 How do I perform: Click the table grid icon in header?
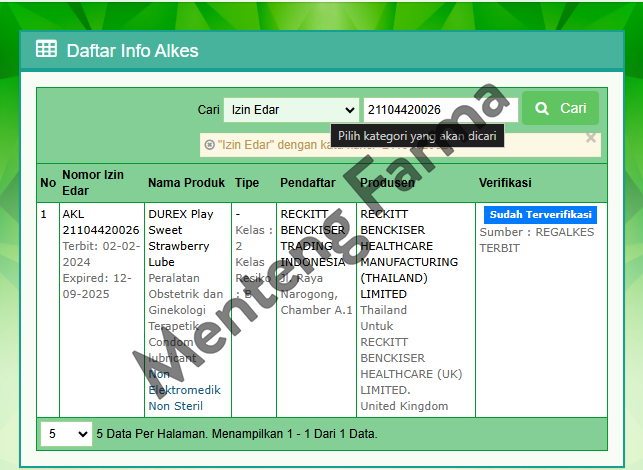click(46, 50)
